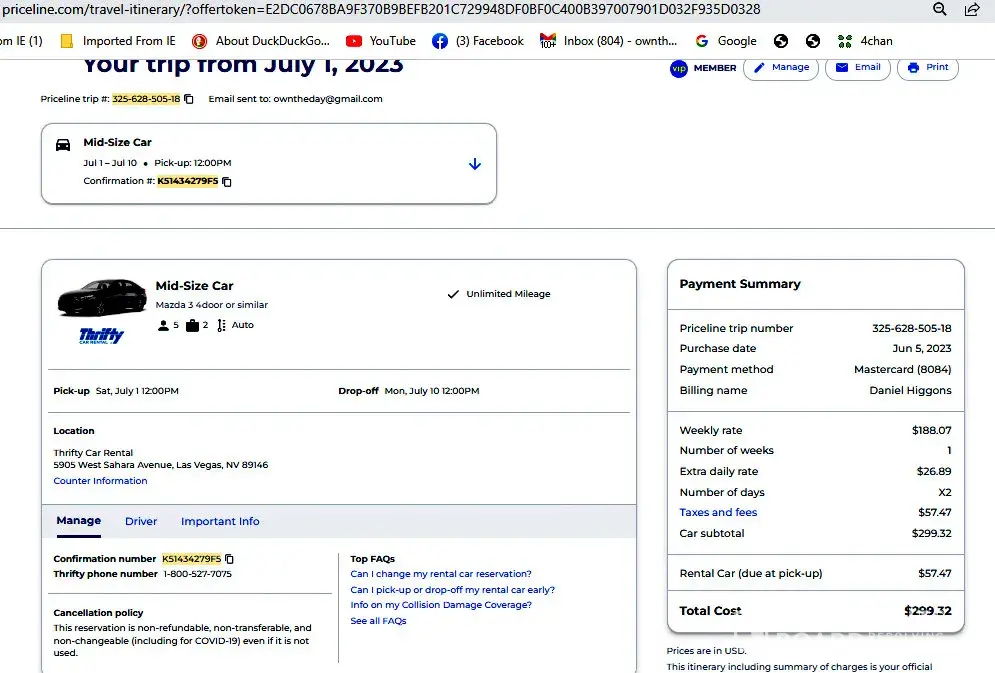995x673 pixels.
Task: Click the Email itinerary button
Action: [858, 67]
